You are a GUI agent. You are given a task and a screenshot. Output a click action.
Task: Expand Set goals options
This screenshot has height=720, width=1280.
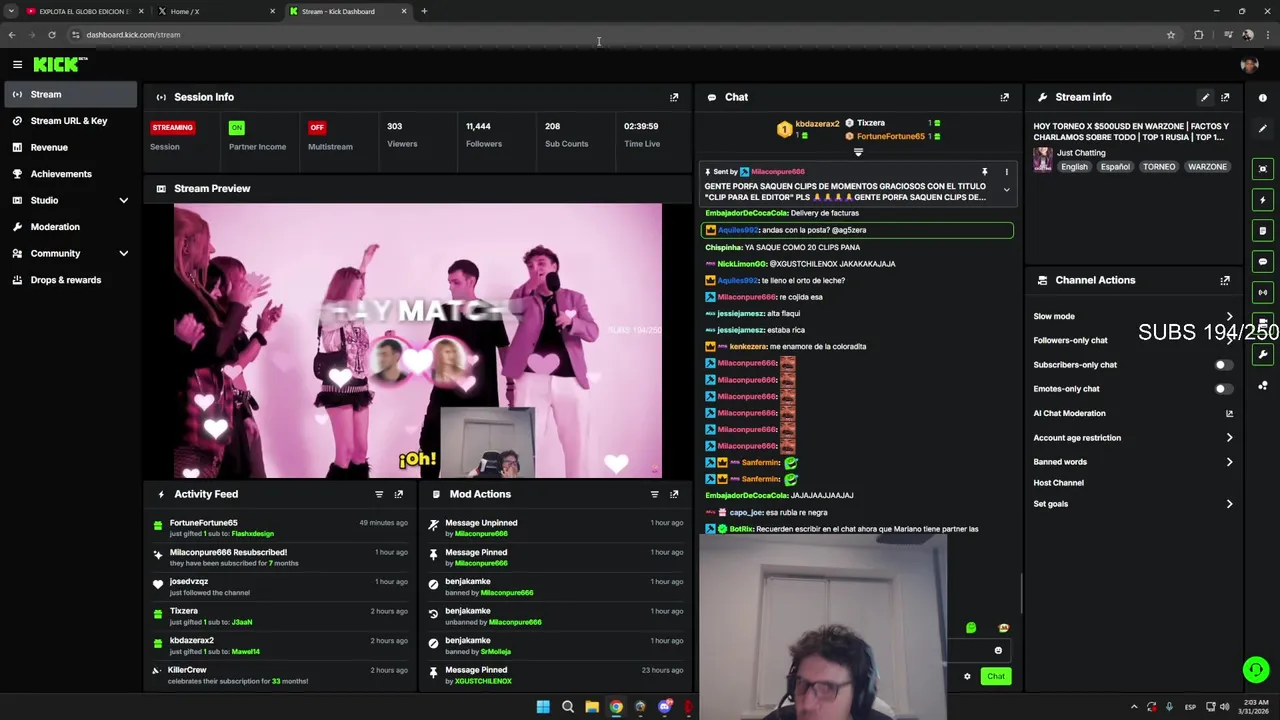click(1229, 504)
